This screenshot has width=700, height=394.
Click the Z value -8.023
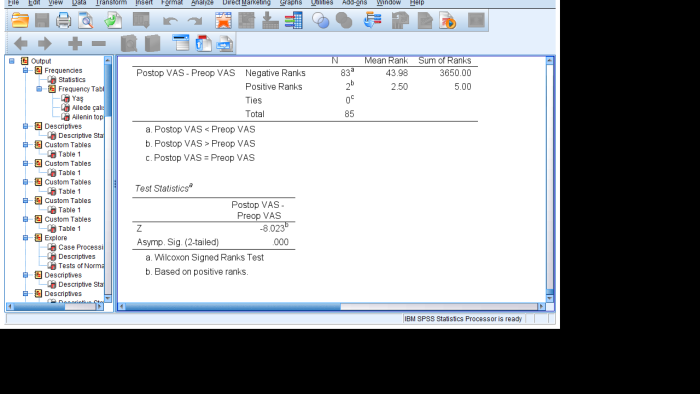[273, 228]
